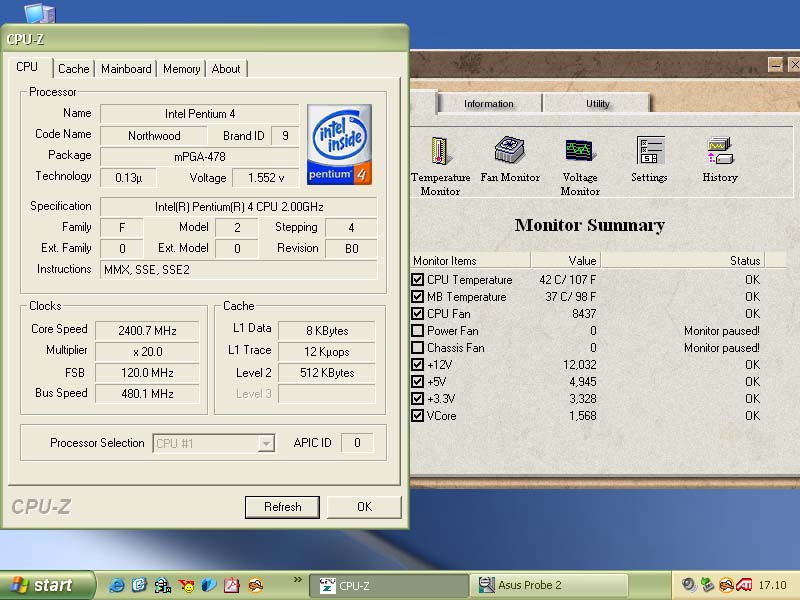Click Instructions field MMX, SSE, SSE2

tap(239, 269)
